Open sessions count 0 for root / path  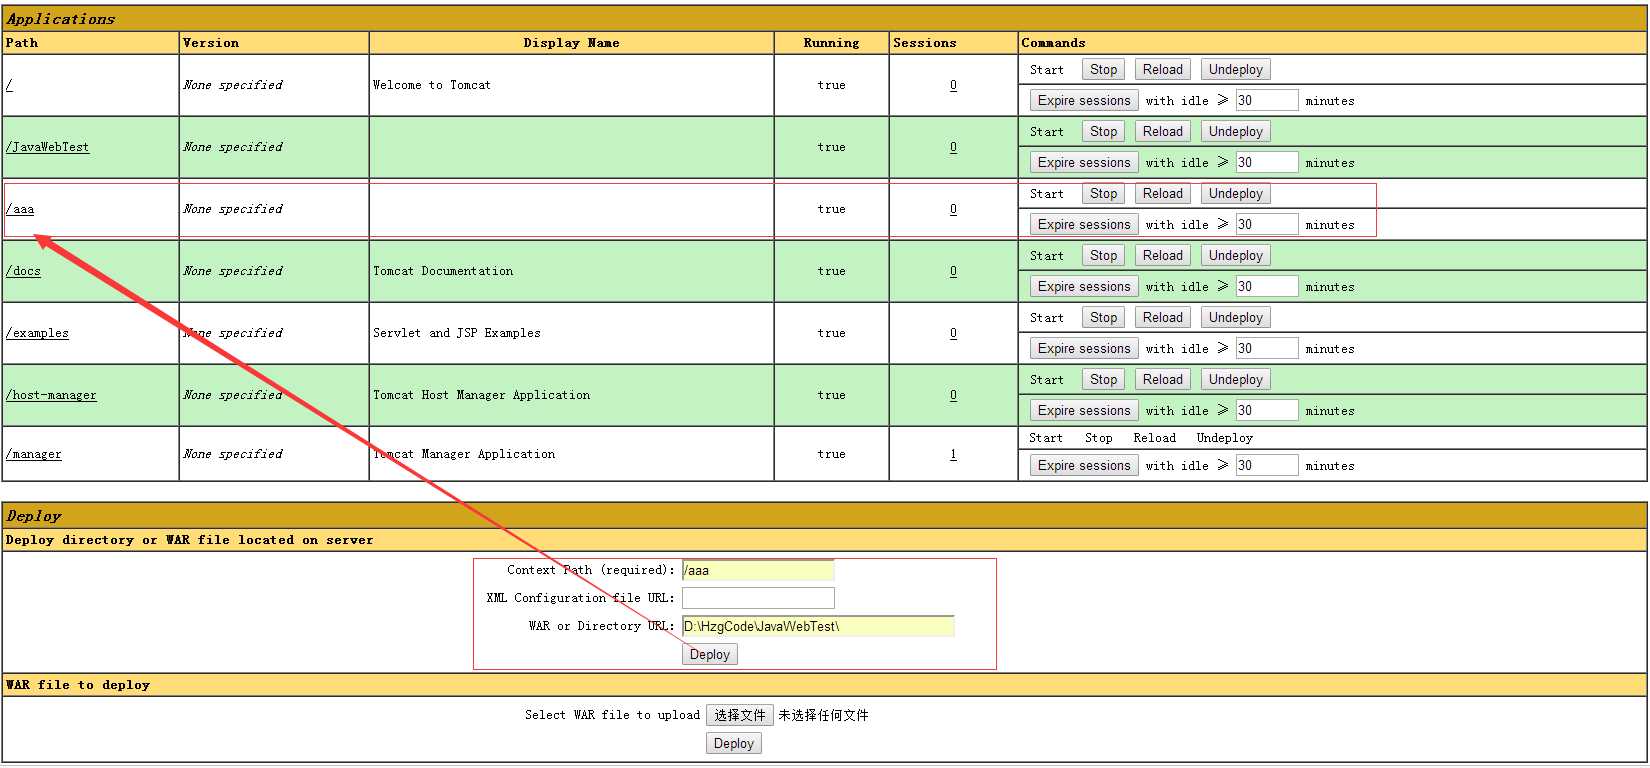953,85
